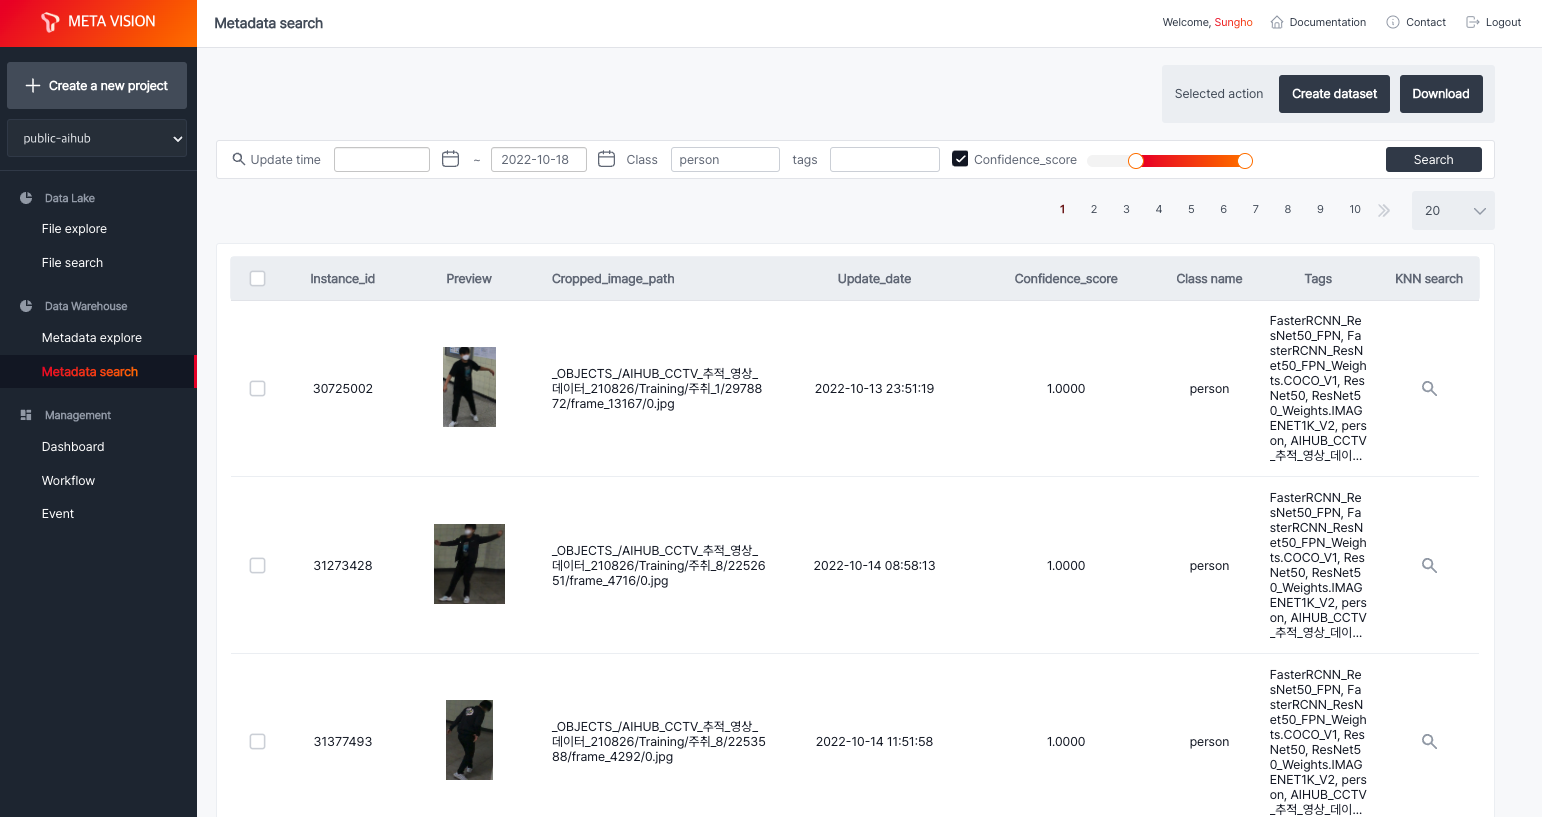Open the end date calendar icon after 2022-10-18
Screen dimensions: 1542x817
coord(606,159)
